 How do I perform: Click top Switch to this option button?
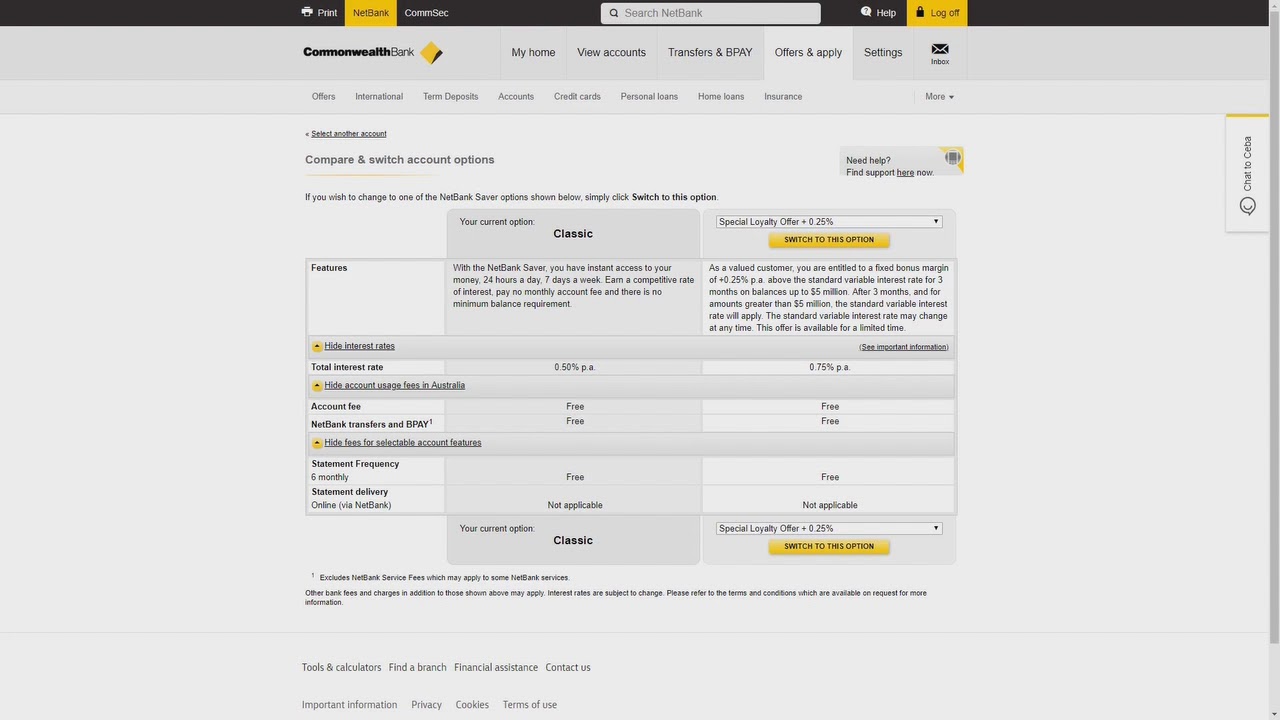tap(829, 240)
